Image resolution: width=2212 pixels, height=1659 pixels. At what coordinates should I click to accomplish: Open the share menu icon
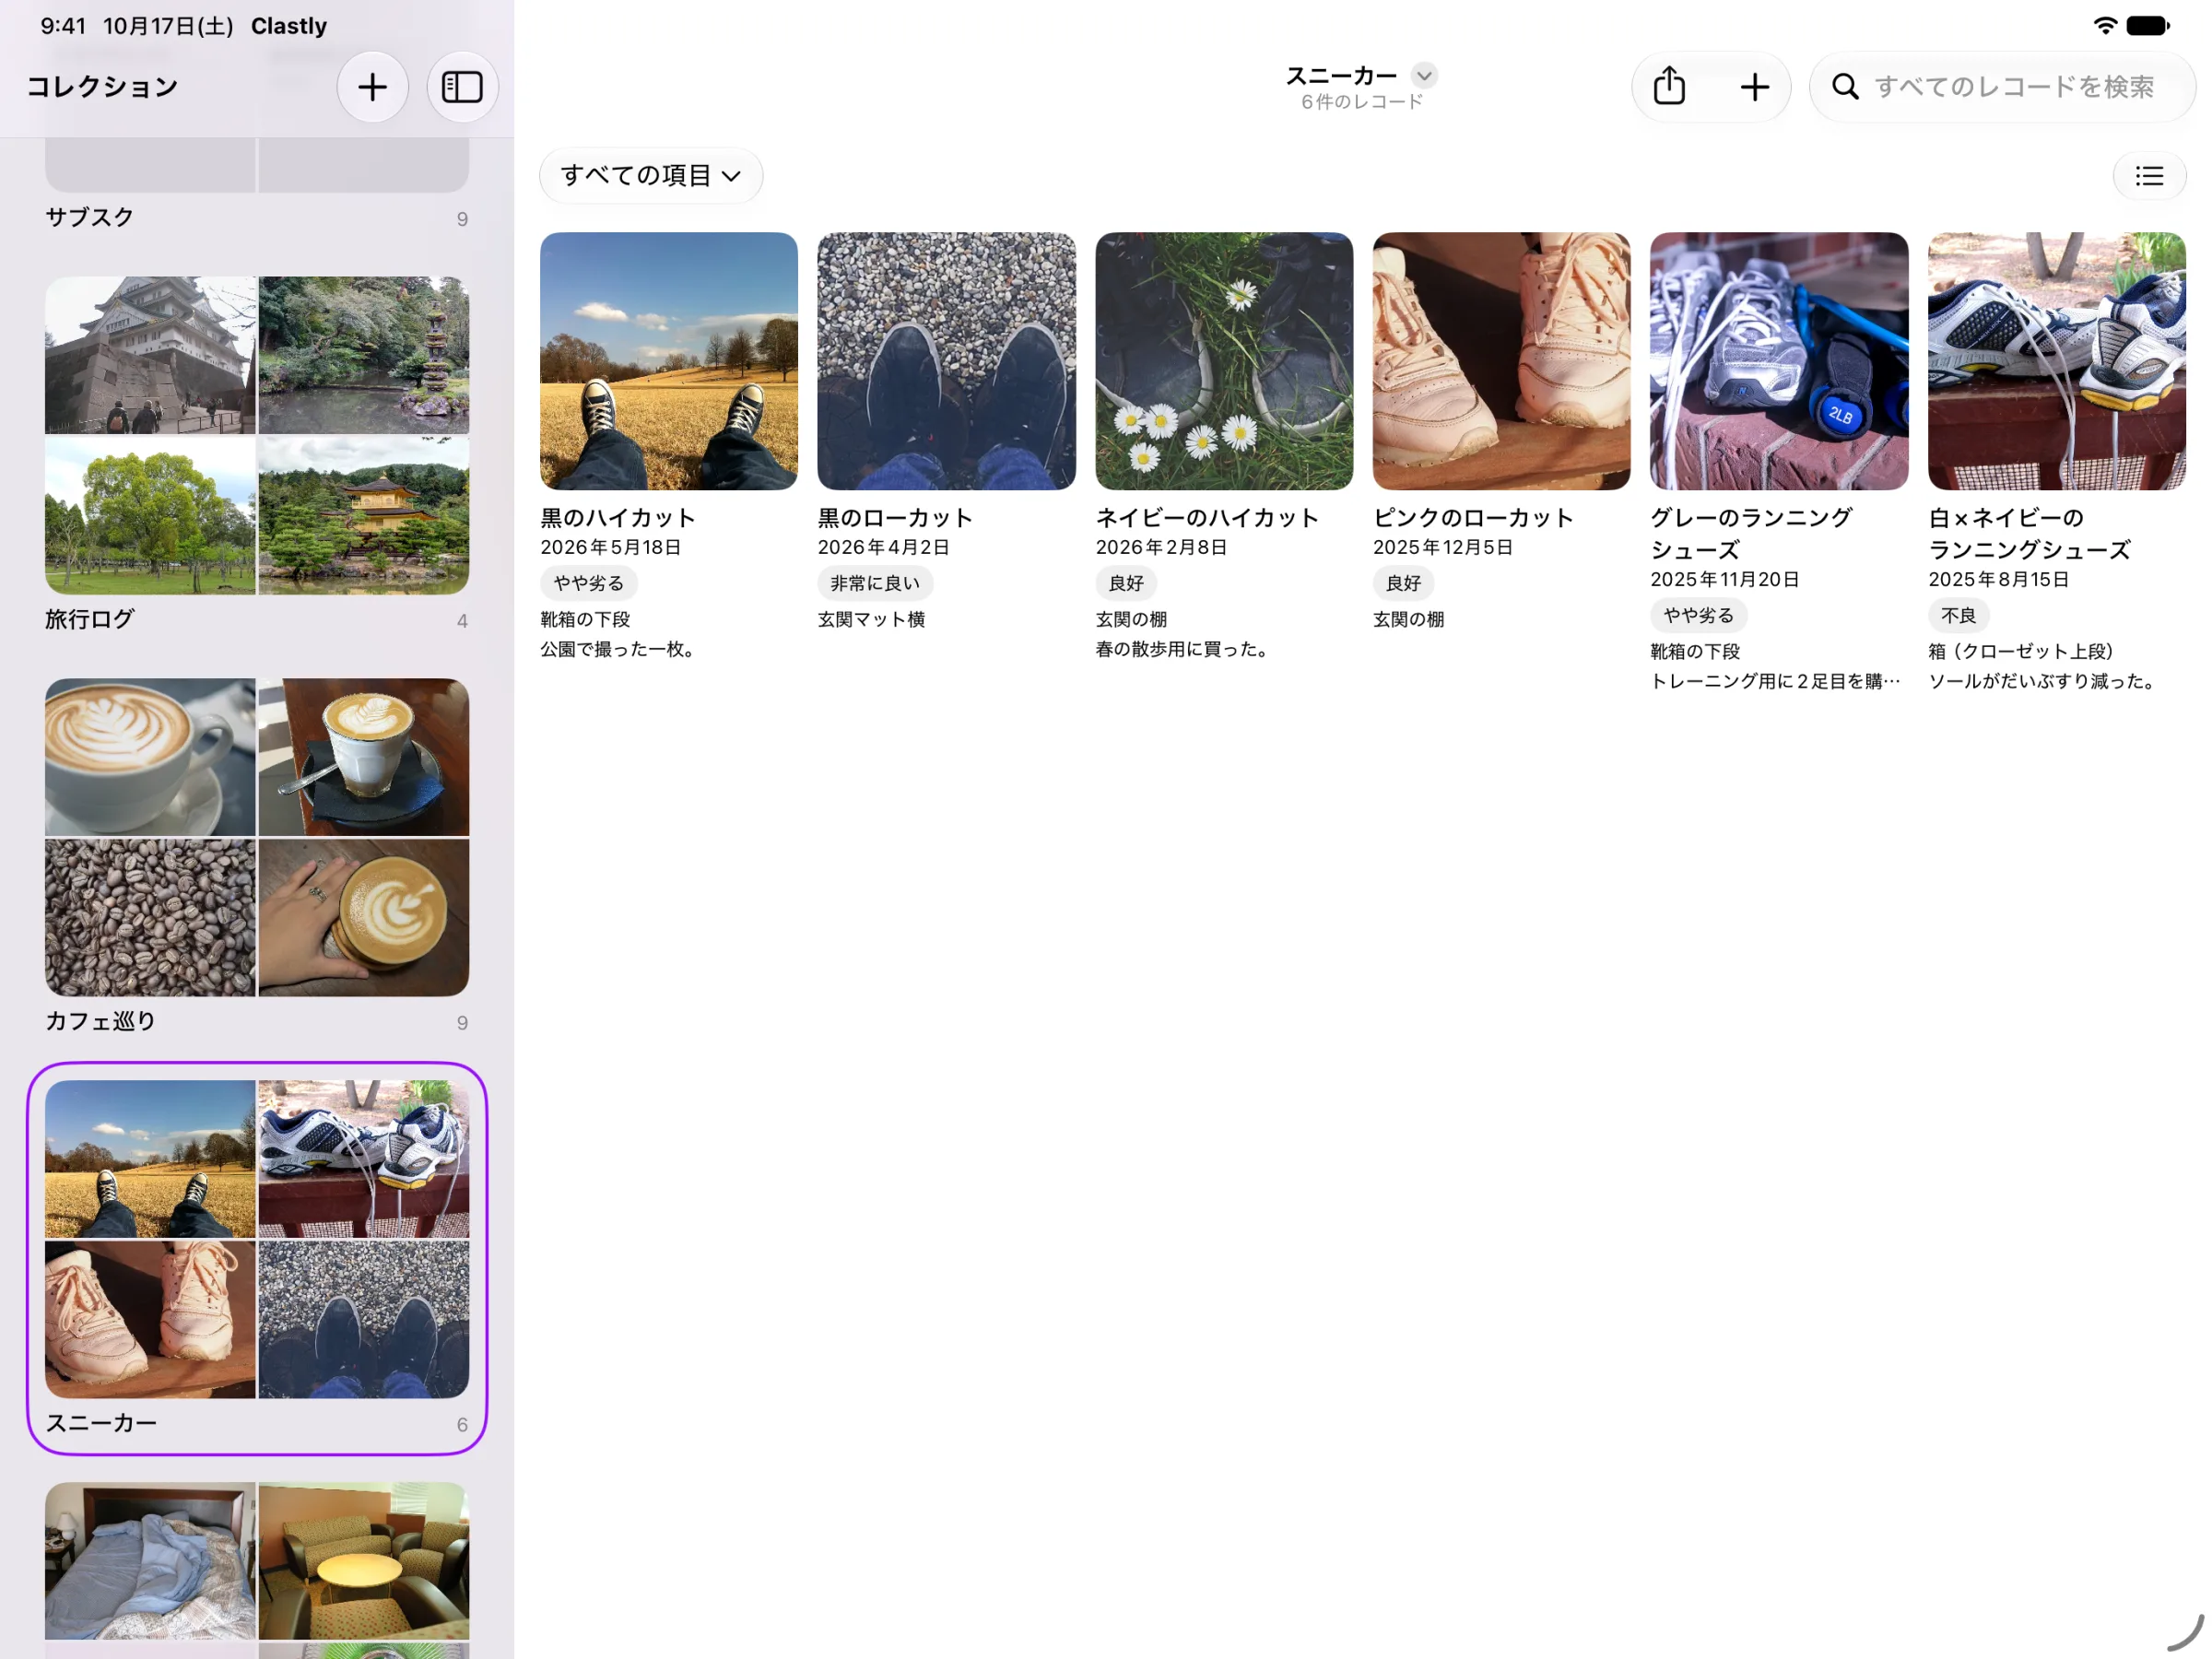pos(1669,87)
